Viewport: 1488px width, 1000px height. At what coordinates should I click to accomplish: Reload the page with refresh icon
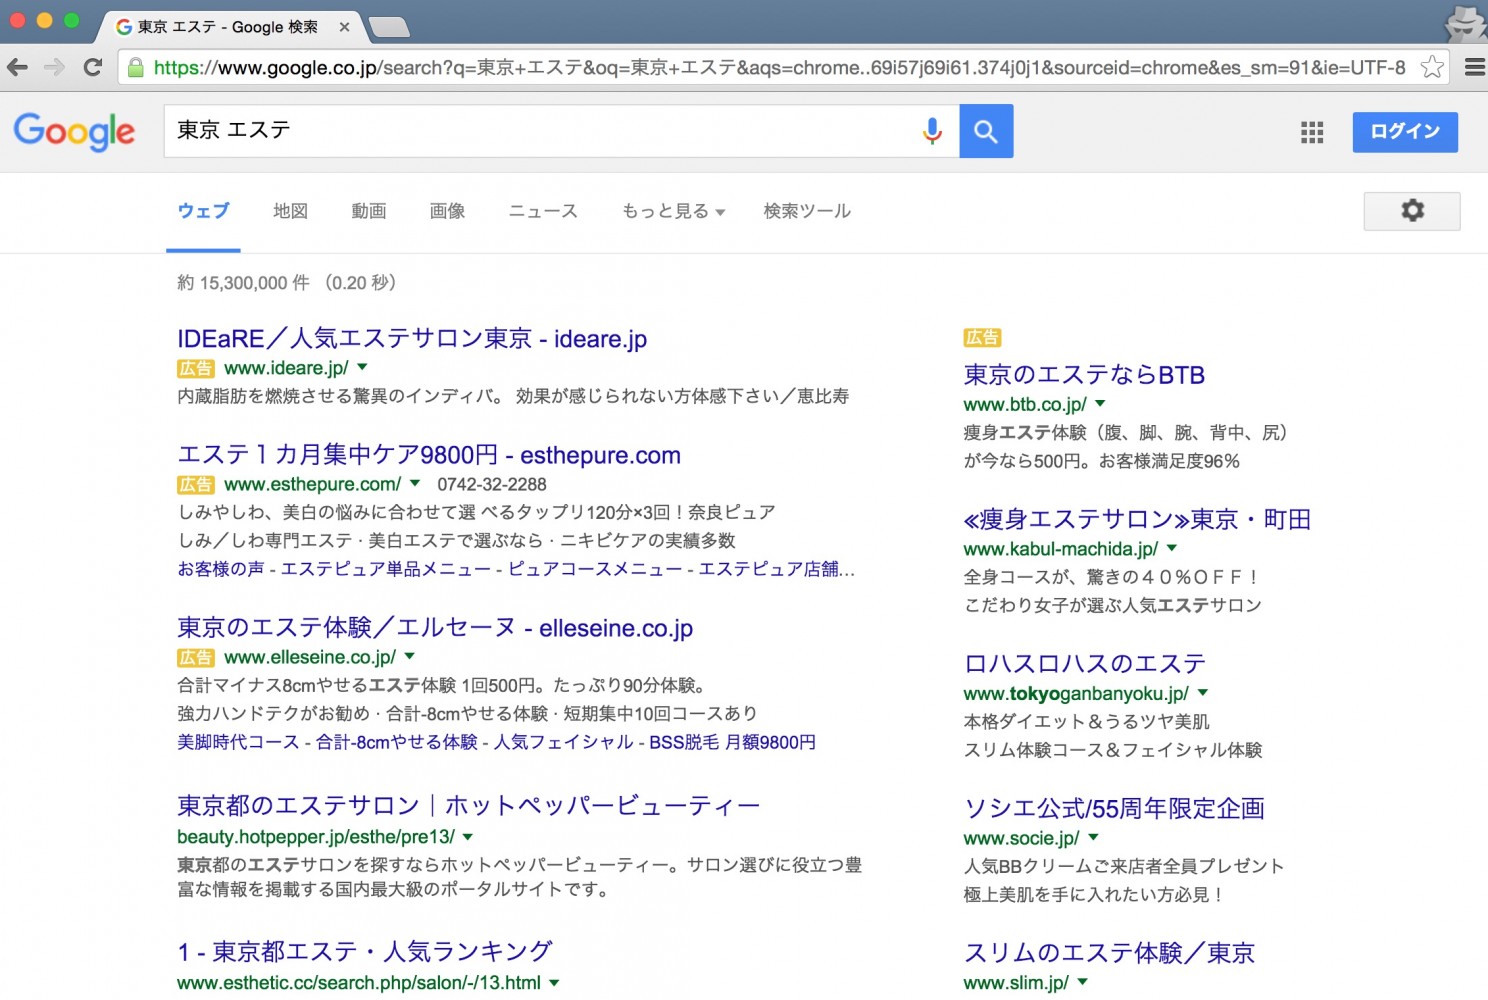93,67
